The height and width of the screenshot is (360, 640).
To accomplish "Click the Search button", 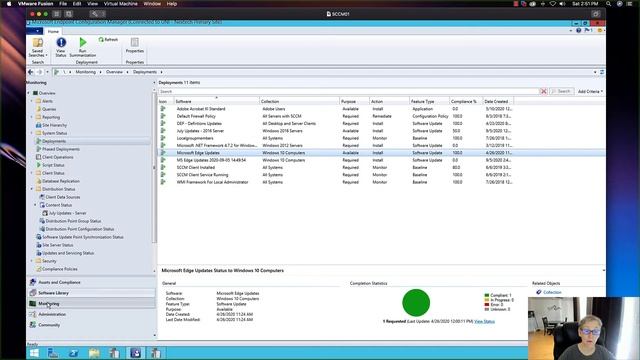I will tap(562, 91).
